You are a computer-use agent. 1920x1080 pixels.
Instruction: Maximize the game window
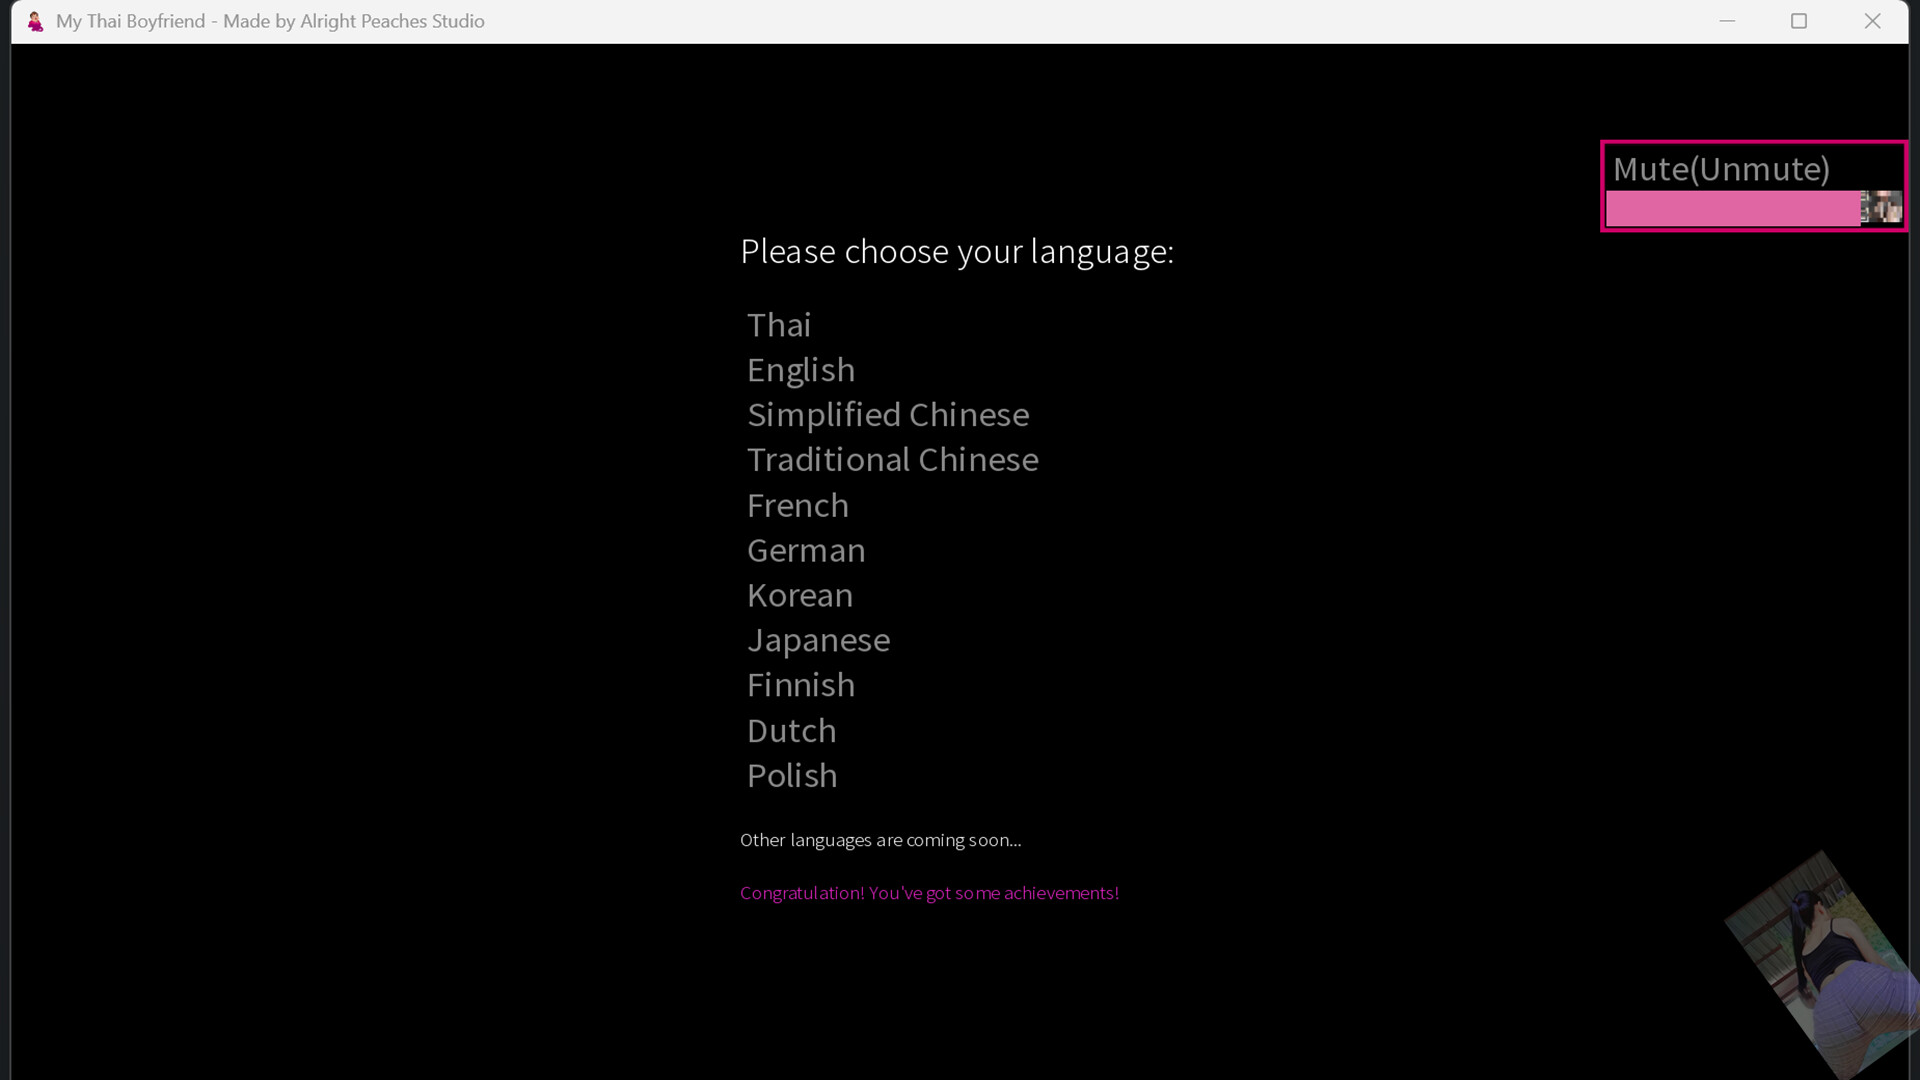(x=1798, y=21)
